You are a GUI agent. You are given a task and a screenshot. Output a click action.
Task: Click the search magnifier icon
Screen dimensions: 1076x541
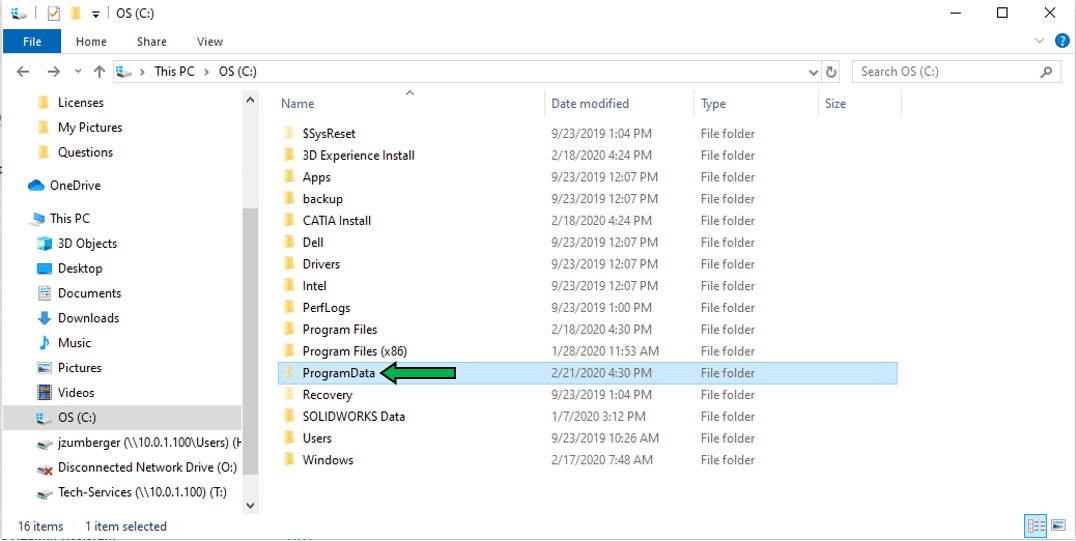tap(1046, 71)
